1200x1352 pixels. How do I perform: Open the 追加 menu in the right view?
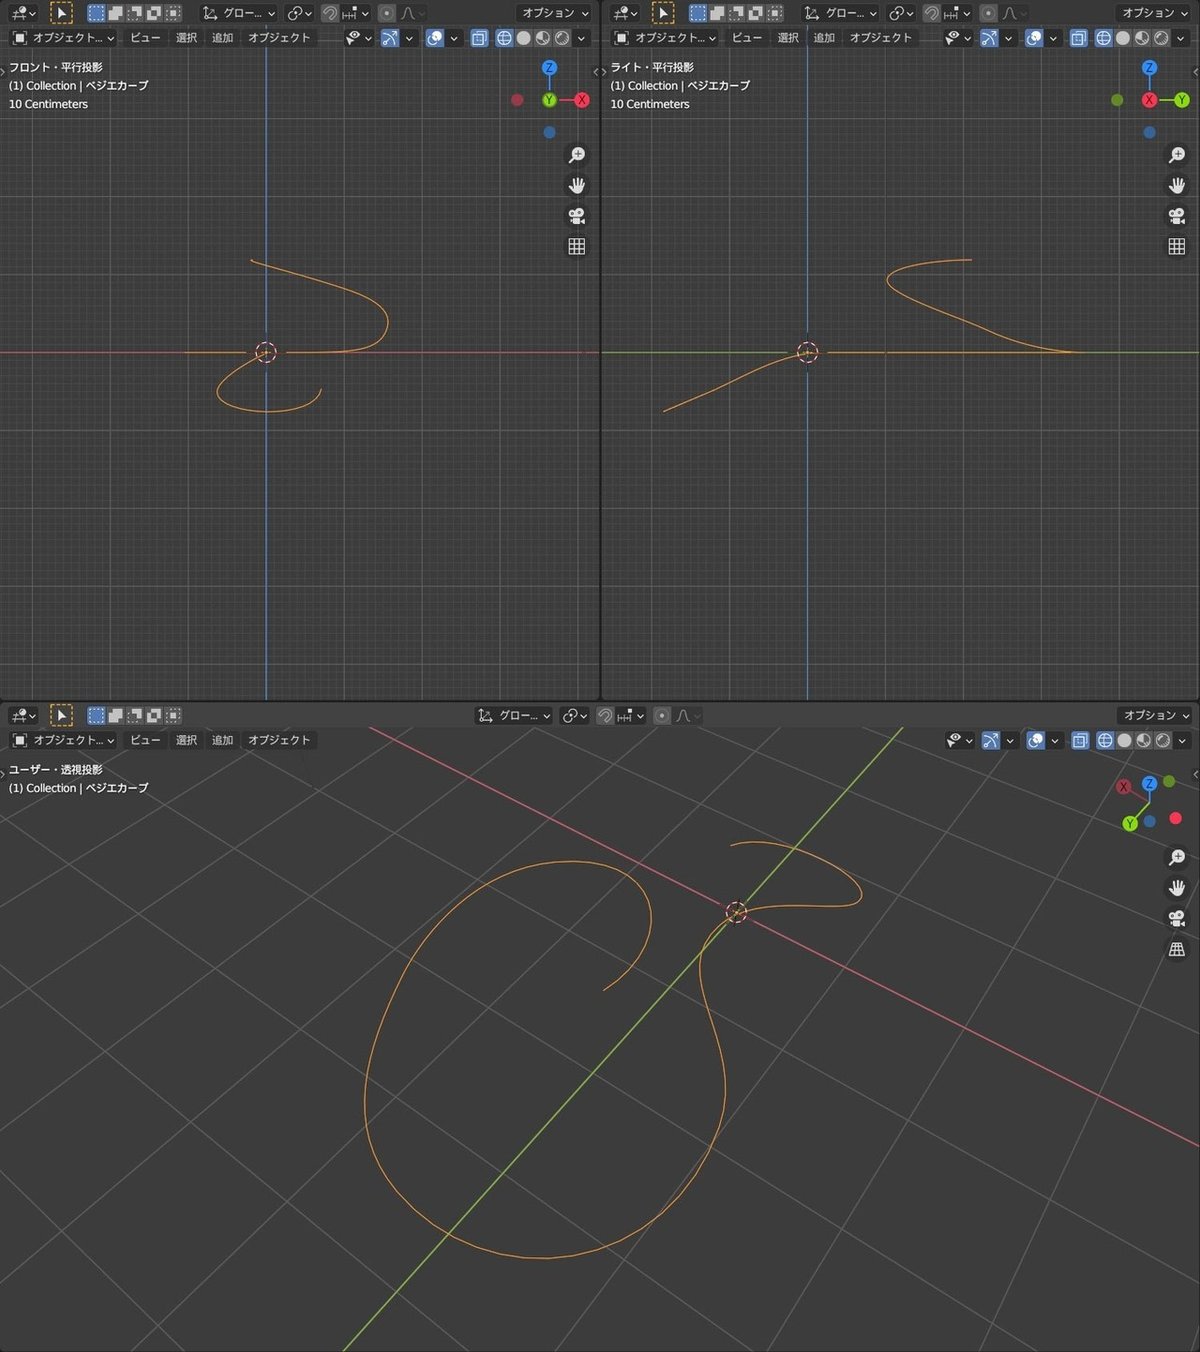tap(824, 38)
